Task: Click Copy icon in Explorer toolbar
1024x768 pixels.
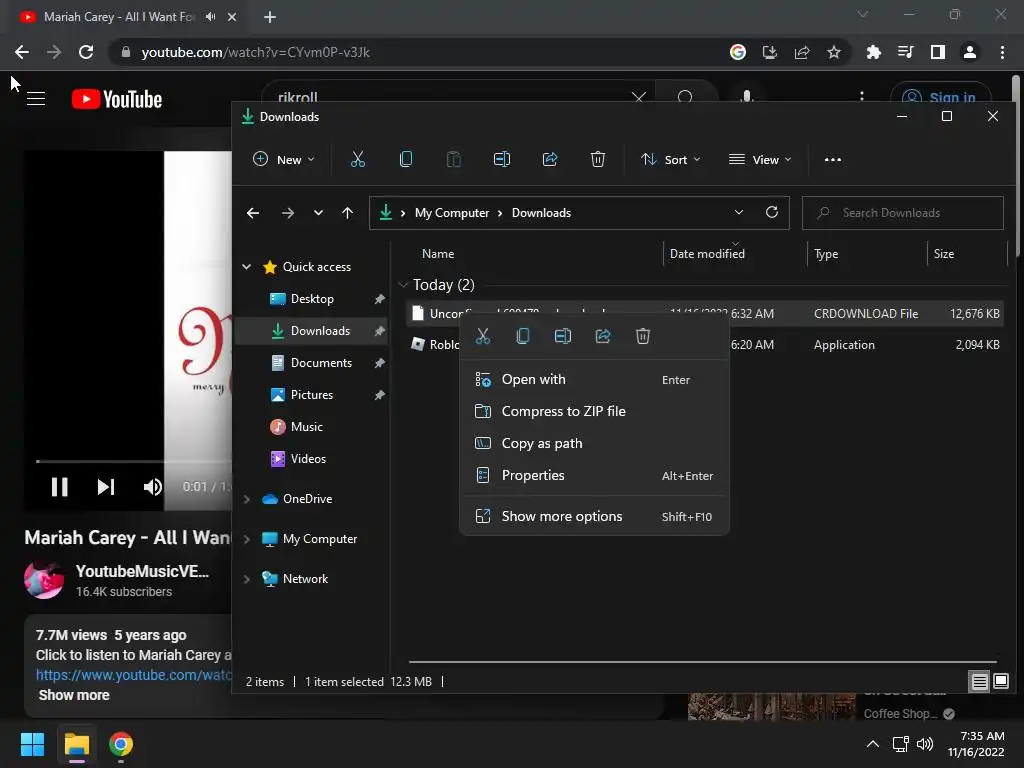Action: (x=406, y=159)
